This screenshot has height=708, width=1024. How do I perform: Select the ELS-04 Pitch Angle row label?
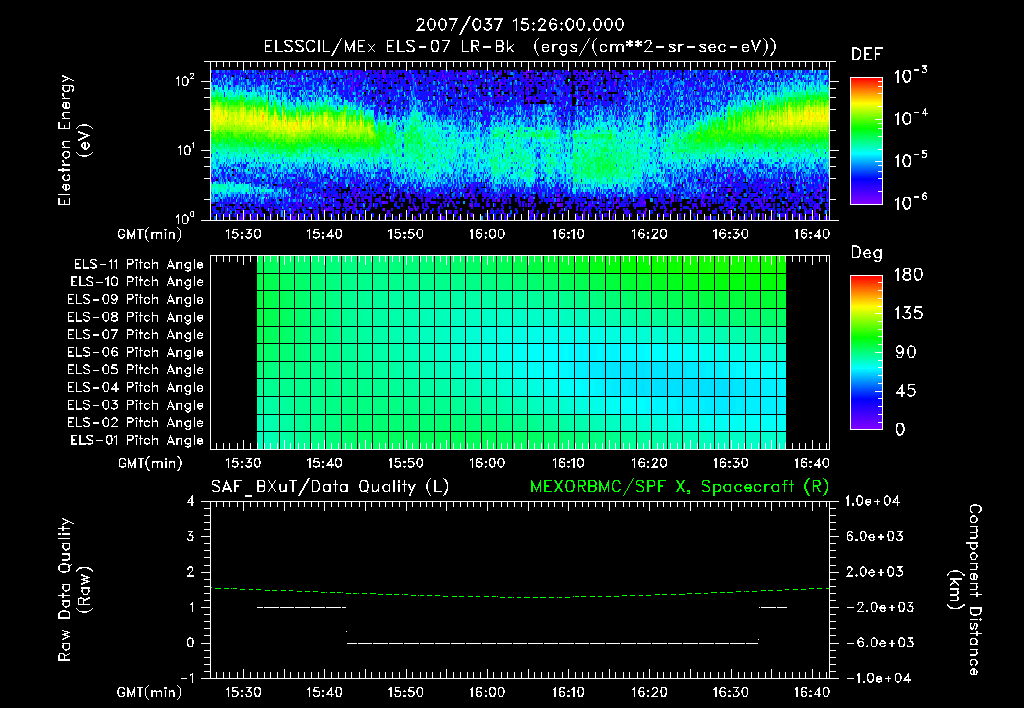136,387
